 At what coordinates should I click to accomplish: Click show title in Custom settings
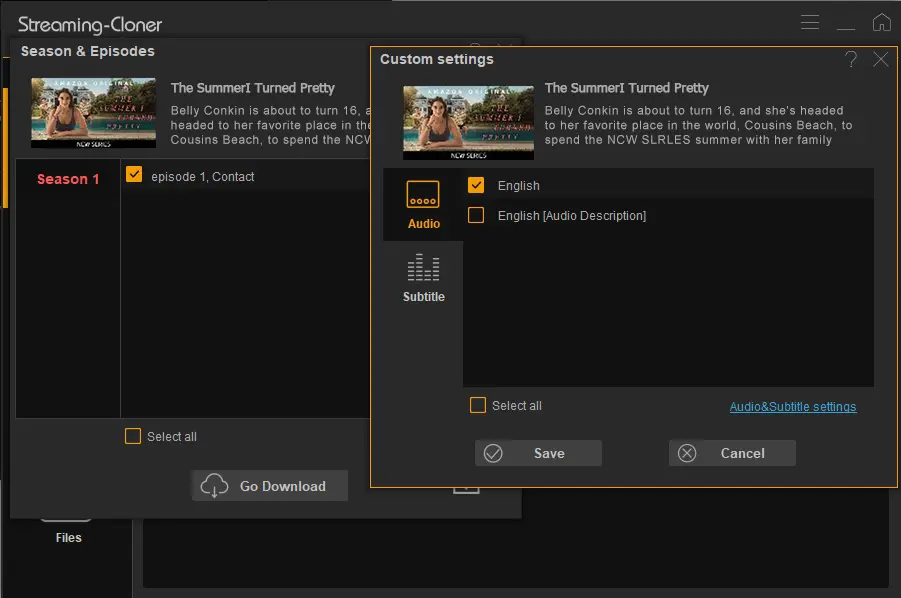click(626, 88)
